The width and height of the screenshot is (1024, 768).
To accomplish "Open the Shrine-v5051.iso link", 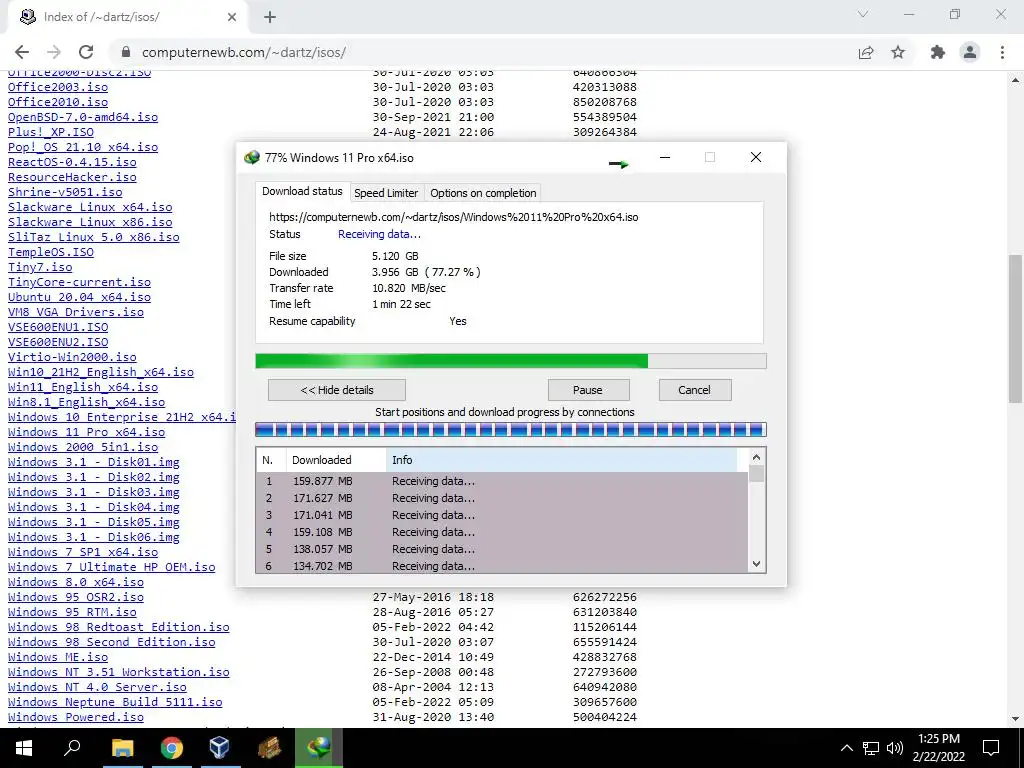I will tap(65, 192).
